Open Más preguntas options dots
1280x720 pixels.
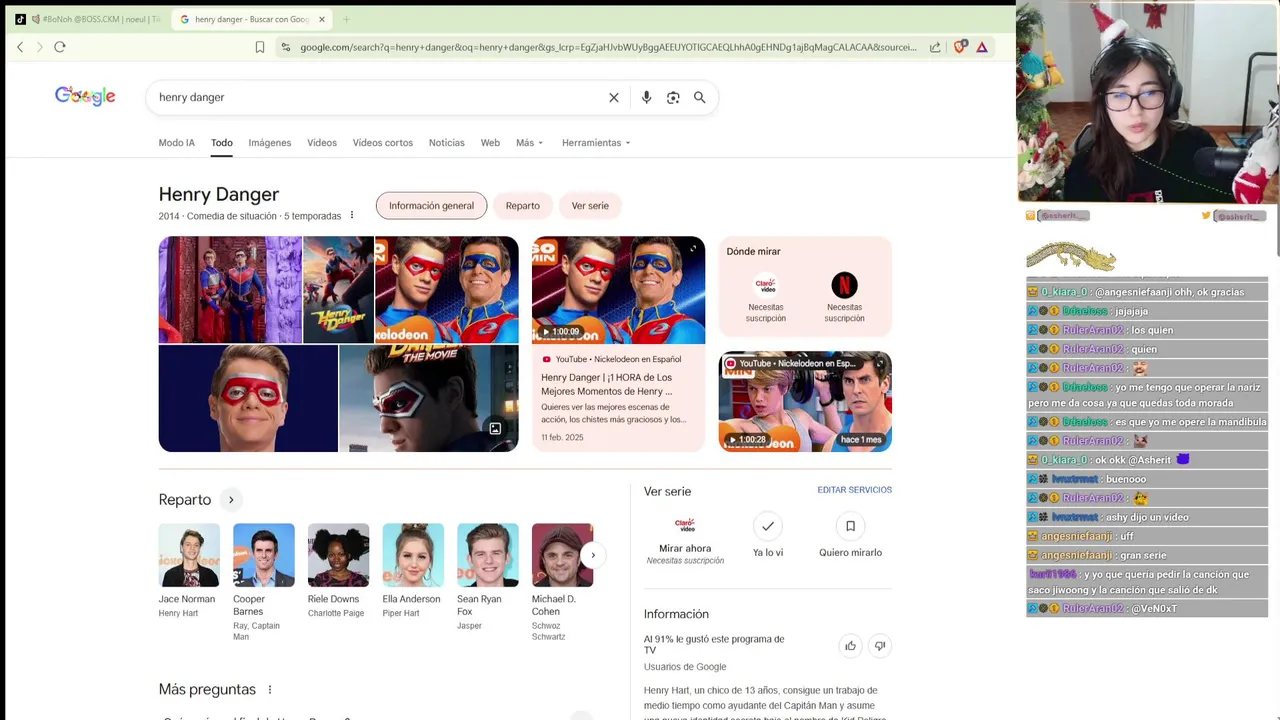point(269,689)
